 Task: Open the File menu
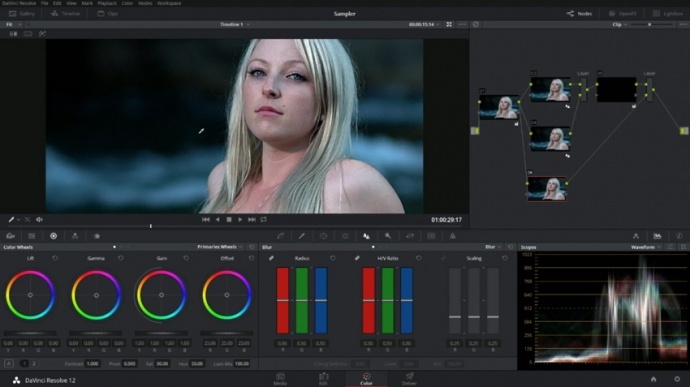(x=44, y=3)
